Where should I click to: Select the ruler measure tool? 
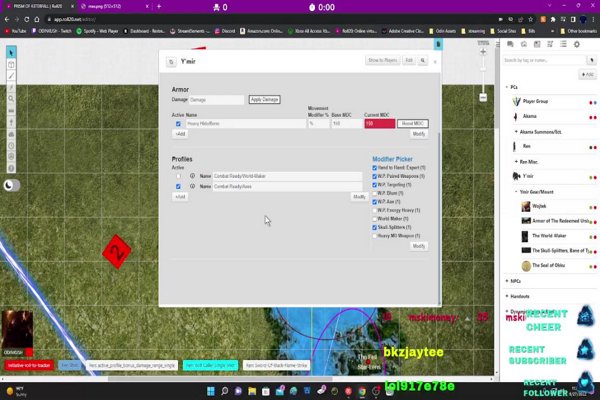[11, 111]
